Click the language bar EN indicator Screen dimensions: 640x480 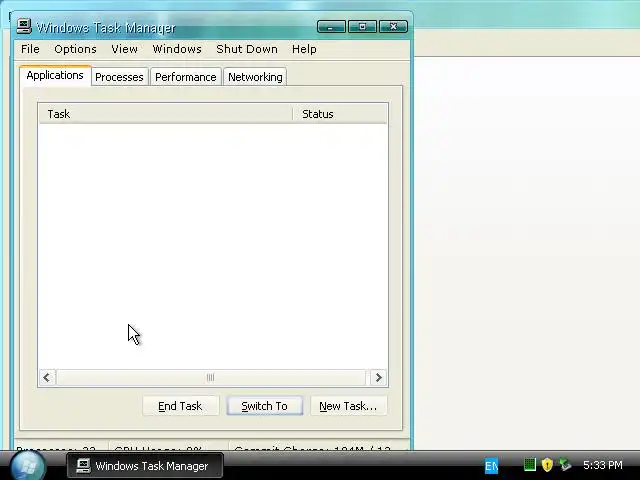(491, 466)
